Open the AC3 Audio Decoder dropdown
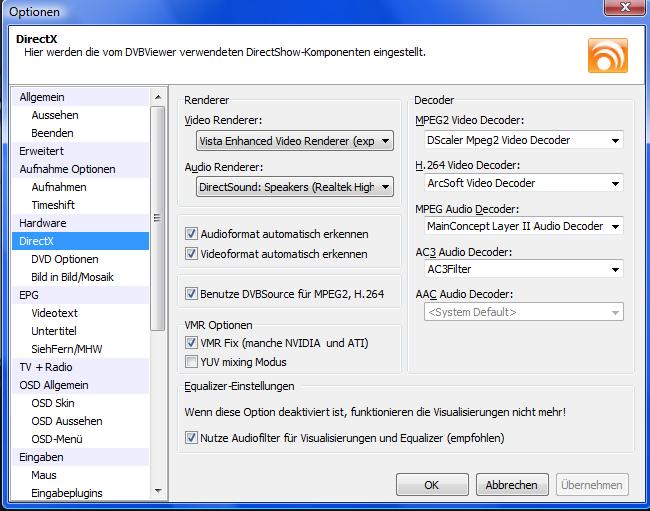 pos(524,269)
